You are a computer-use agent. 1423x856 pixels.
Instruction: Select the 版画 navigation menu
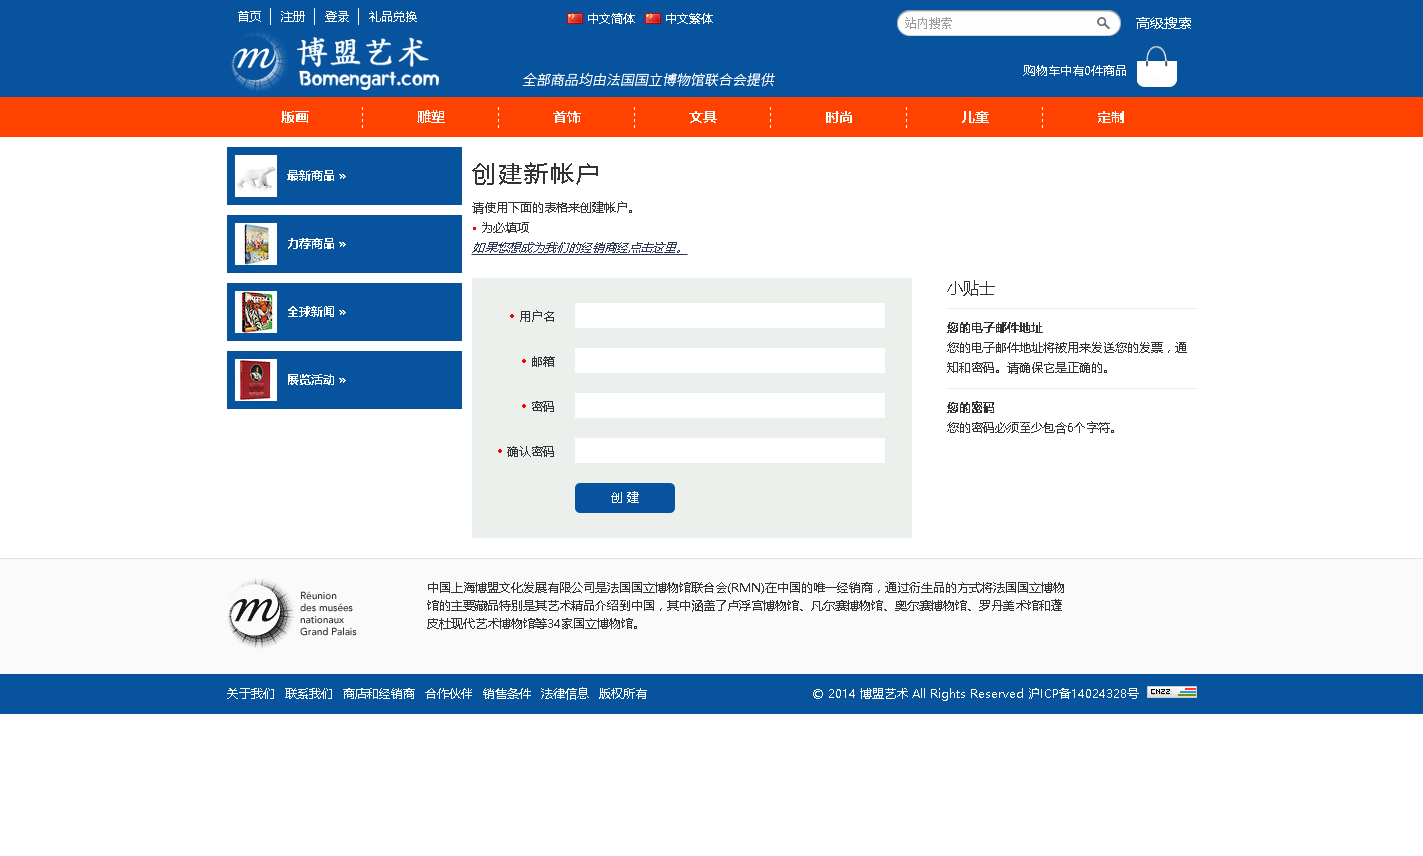295,118
